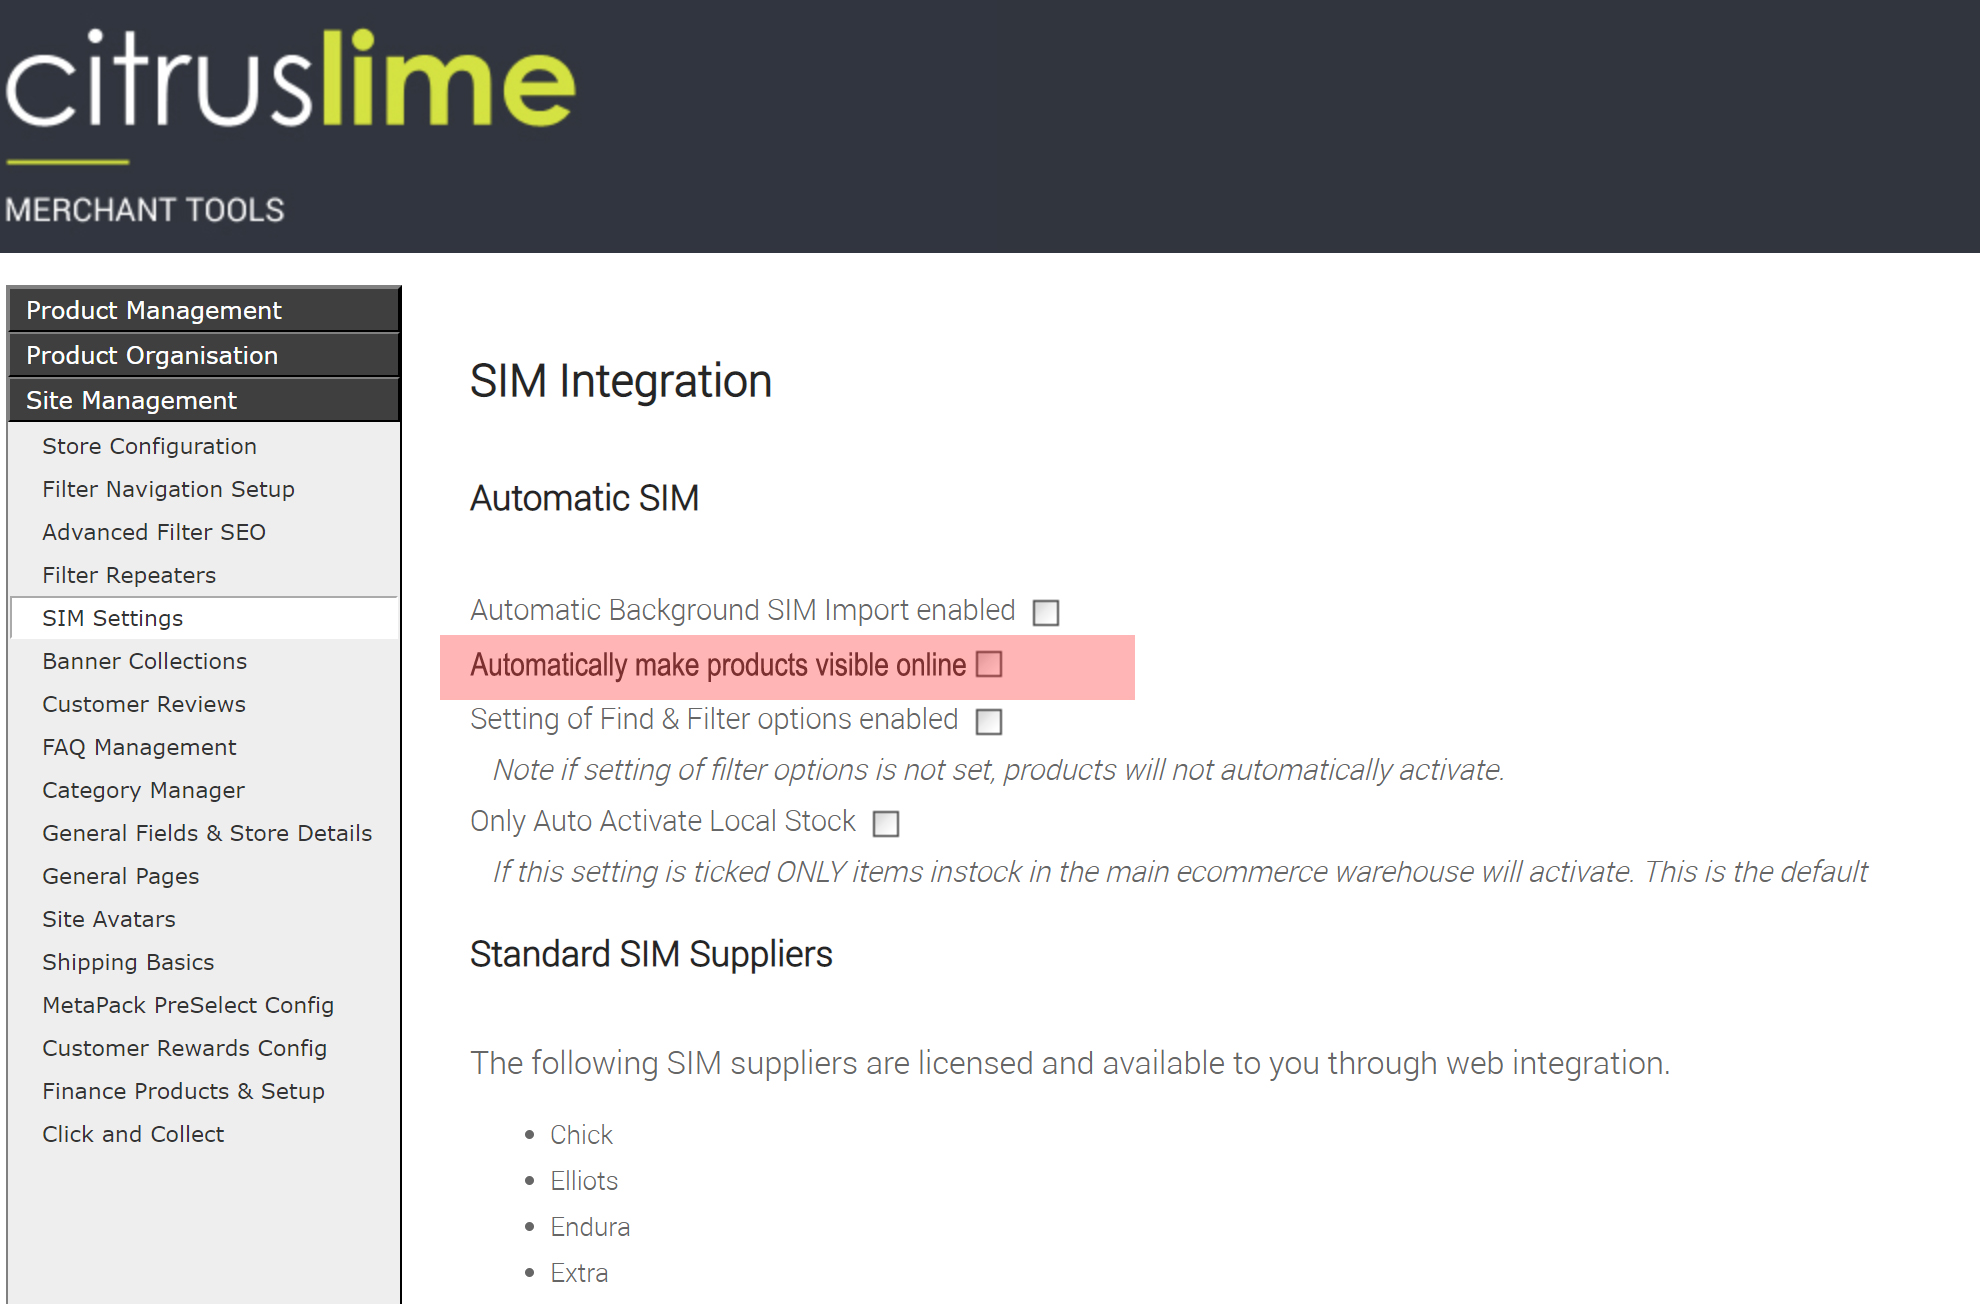Open General Fields & Store Details
The width and height of the screenshot is (1980, 1304).
(x=207, y=833)
